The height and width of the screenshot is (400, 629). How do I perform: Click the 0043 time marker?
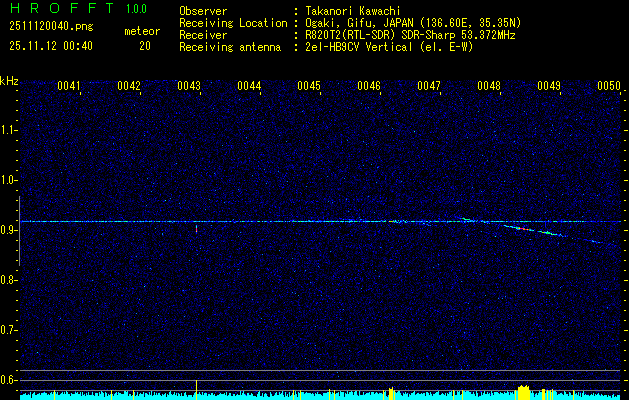pyautogui.click(x=189, y=86)
